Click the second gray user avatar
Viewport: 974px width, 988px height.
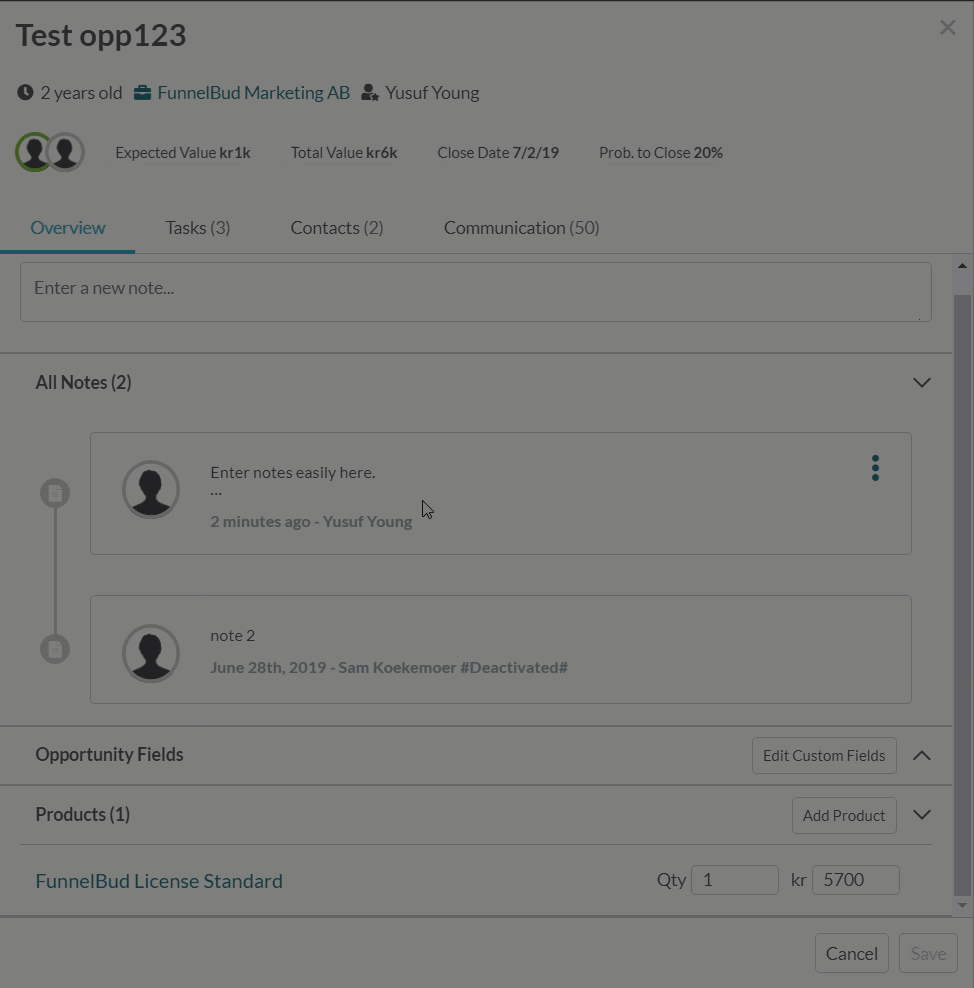[x=66, y=152]
